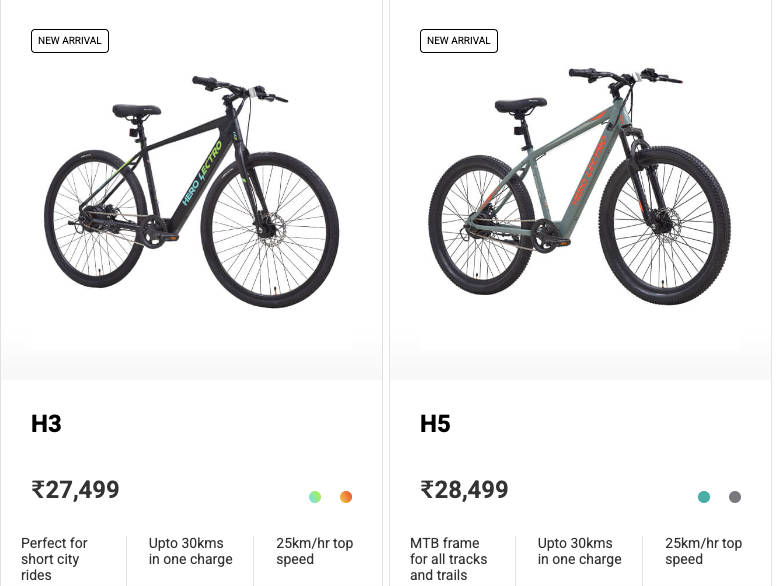Click the New Arrival badge on H5 card
Image resolution: width=777 pixels, height=586 pixels.
click(x=459, y=41)
